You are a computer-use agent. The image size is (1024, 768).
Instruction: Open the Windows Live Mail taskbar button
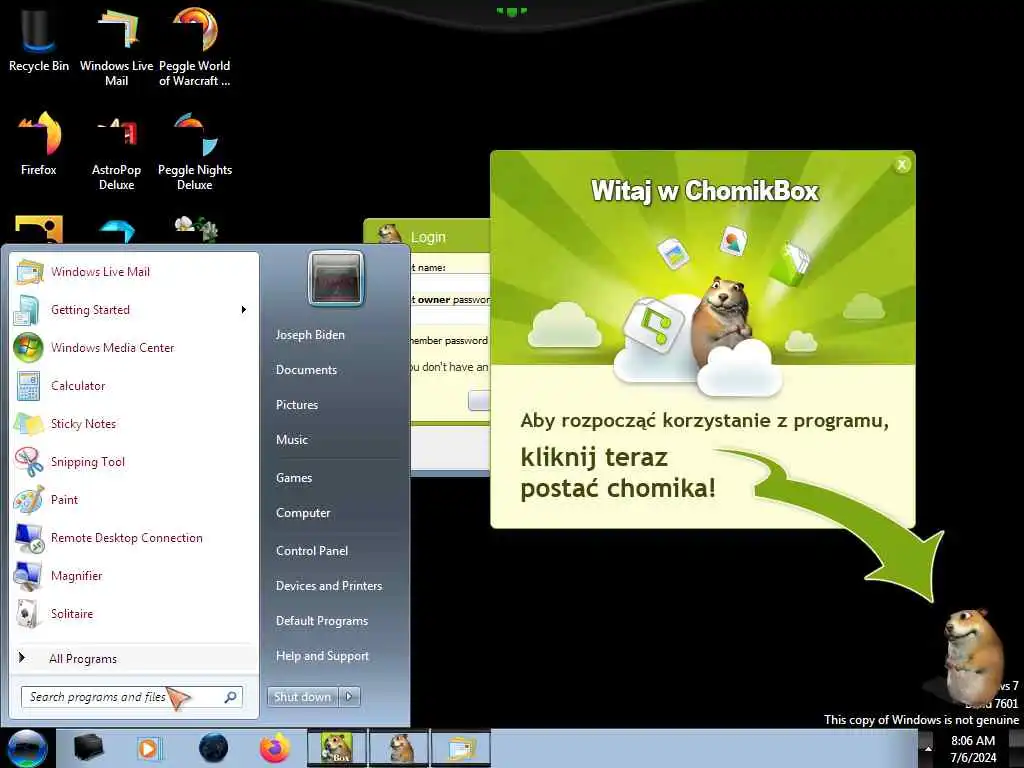click(x=460, y=748)
